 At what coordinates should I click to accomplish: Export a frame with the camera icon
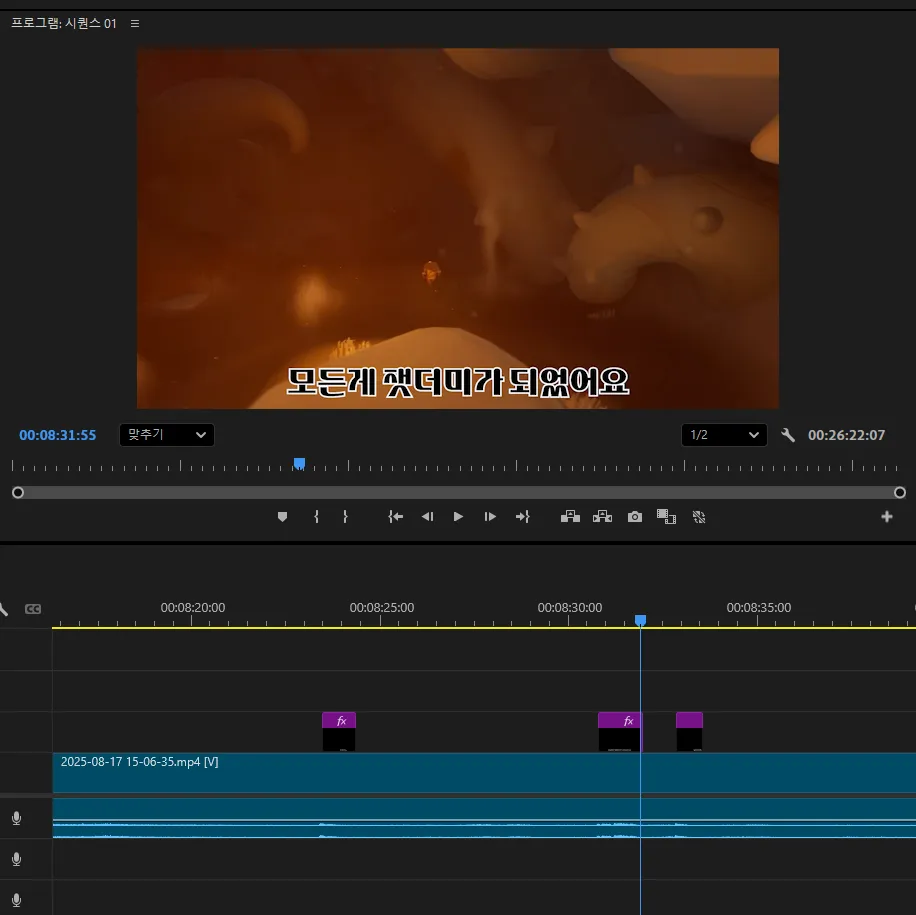(634, 517)
